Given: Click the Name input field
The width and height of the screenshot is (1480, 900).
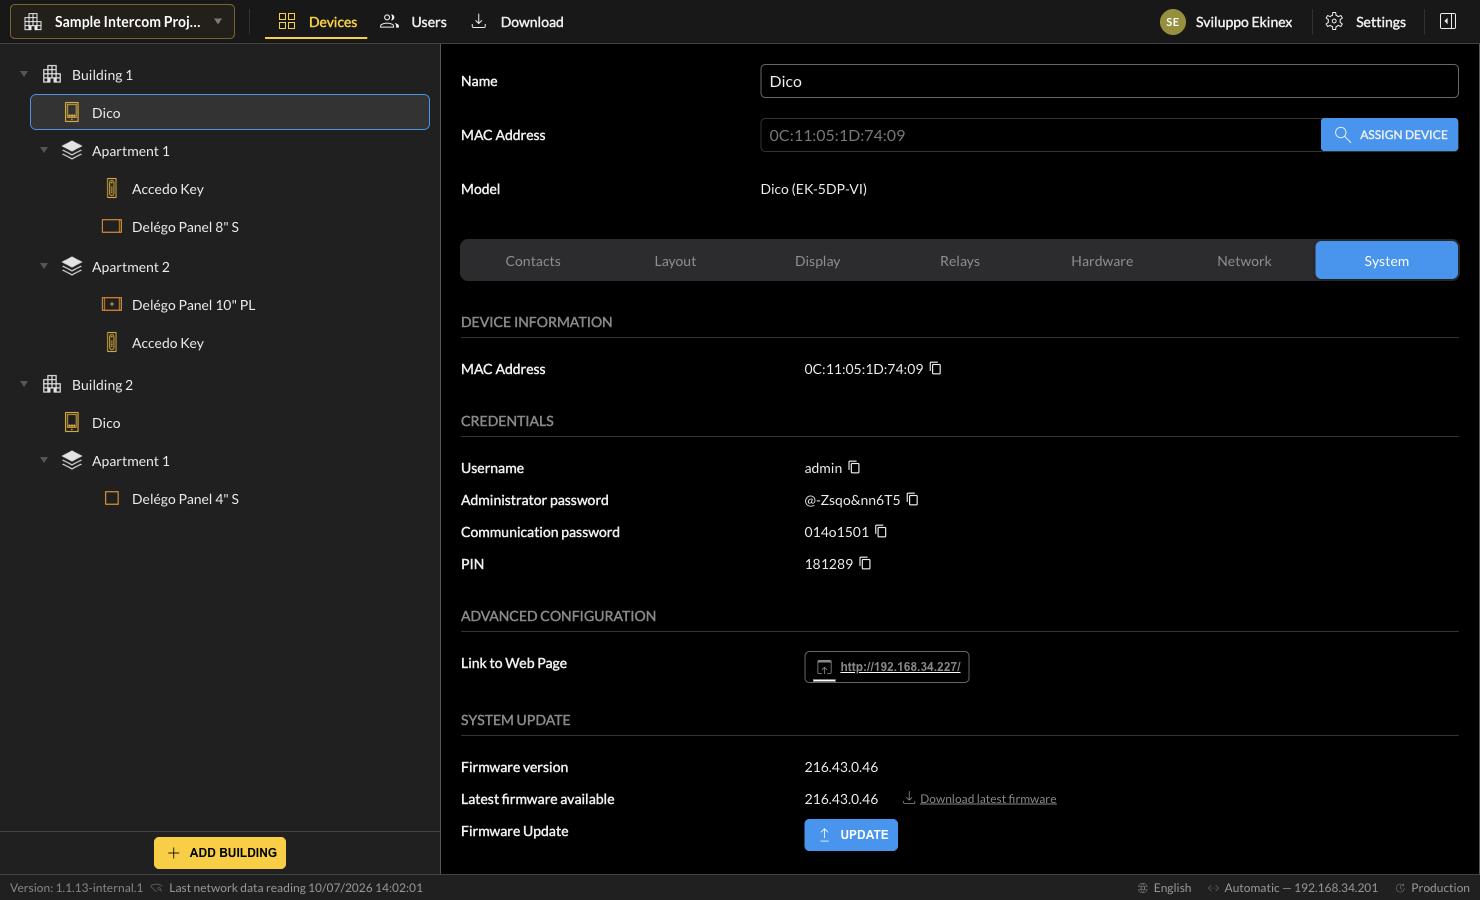Looking at the screenshot, I should click(1109, 81).
